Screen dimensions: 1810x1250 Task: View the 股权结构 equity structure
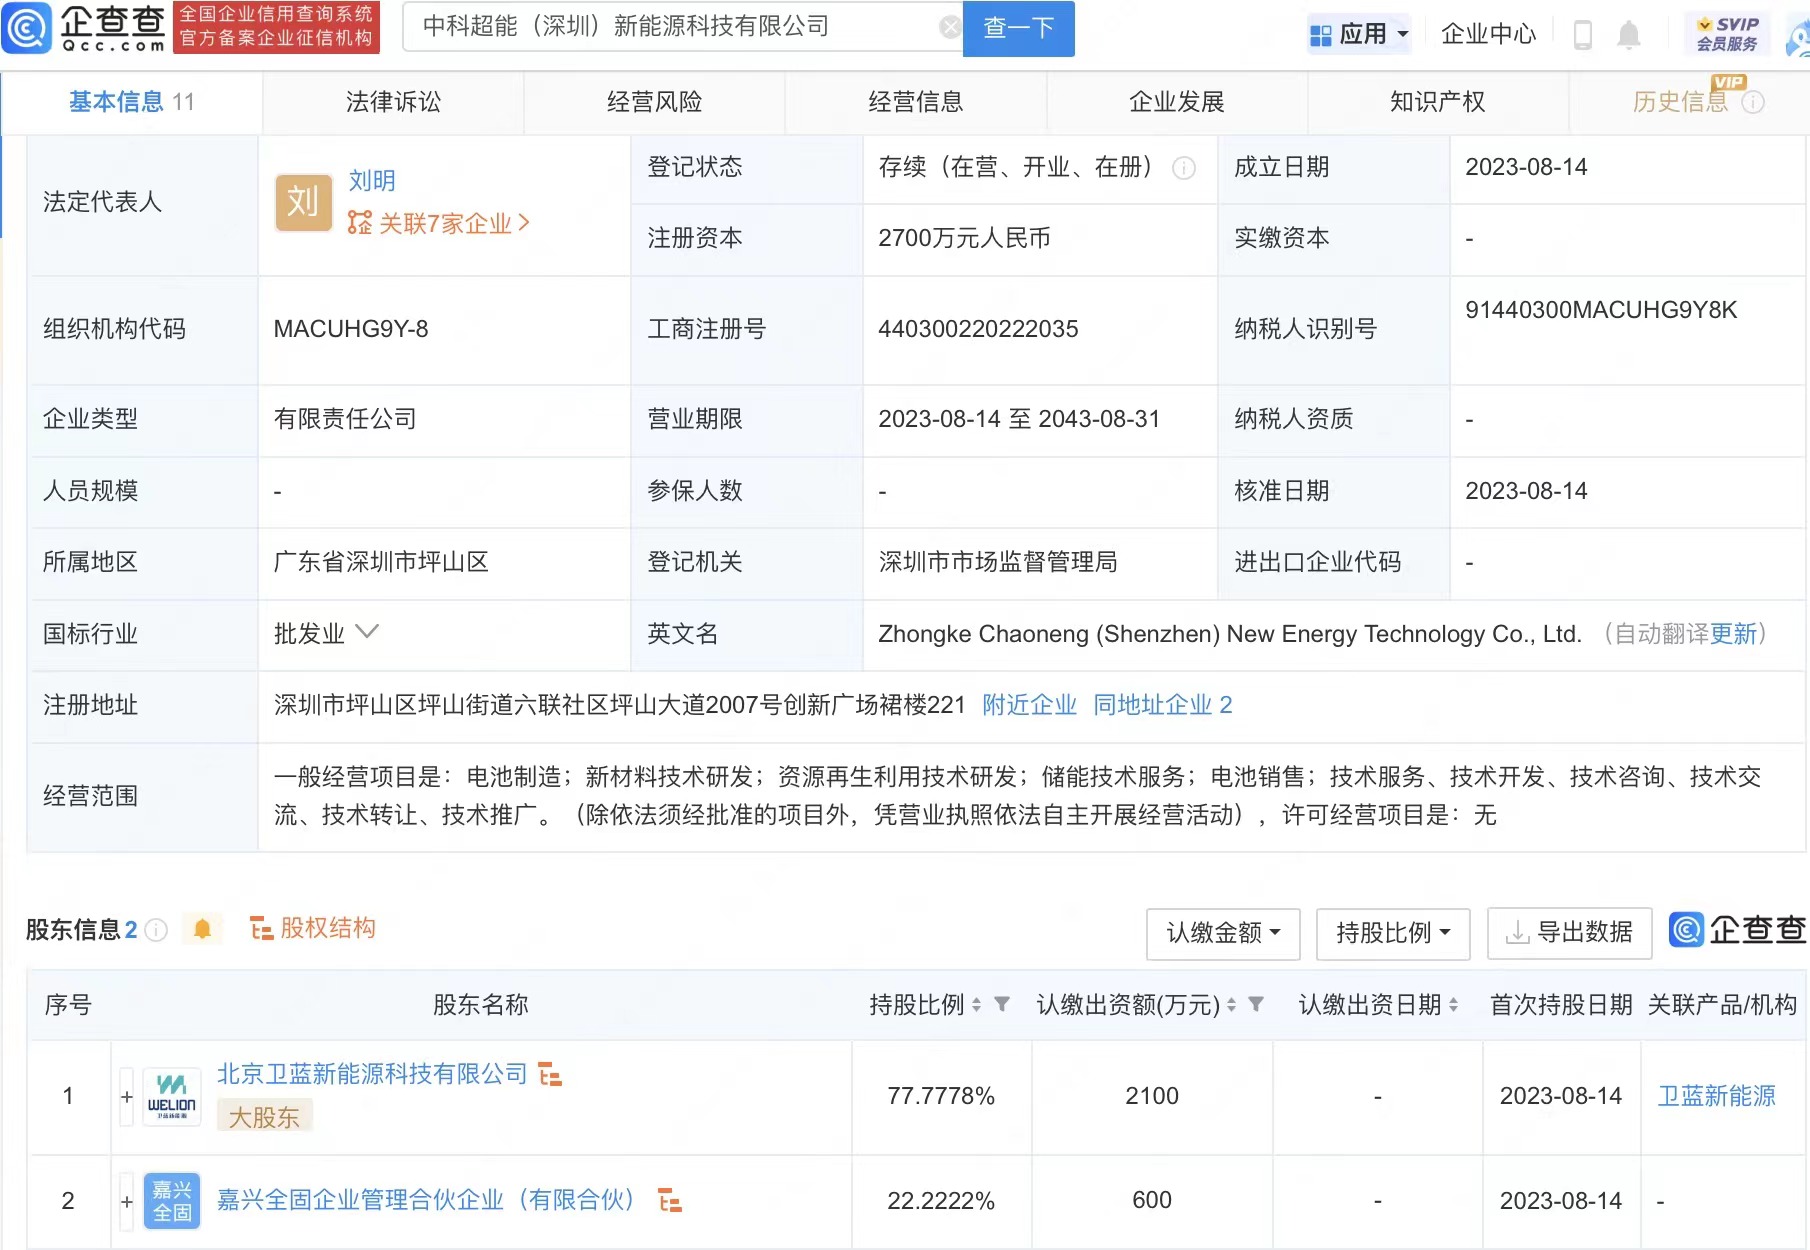(312, 929)
